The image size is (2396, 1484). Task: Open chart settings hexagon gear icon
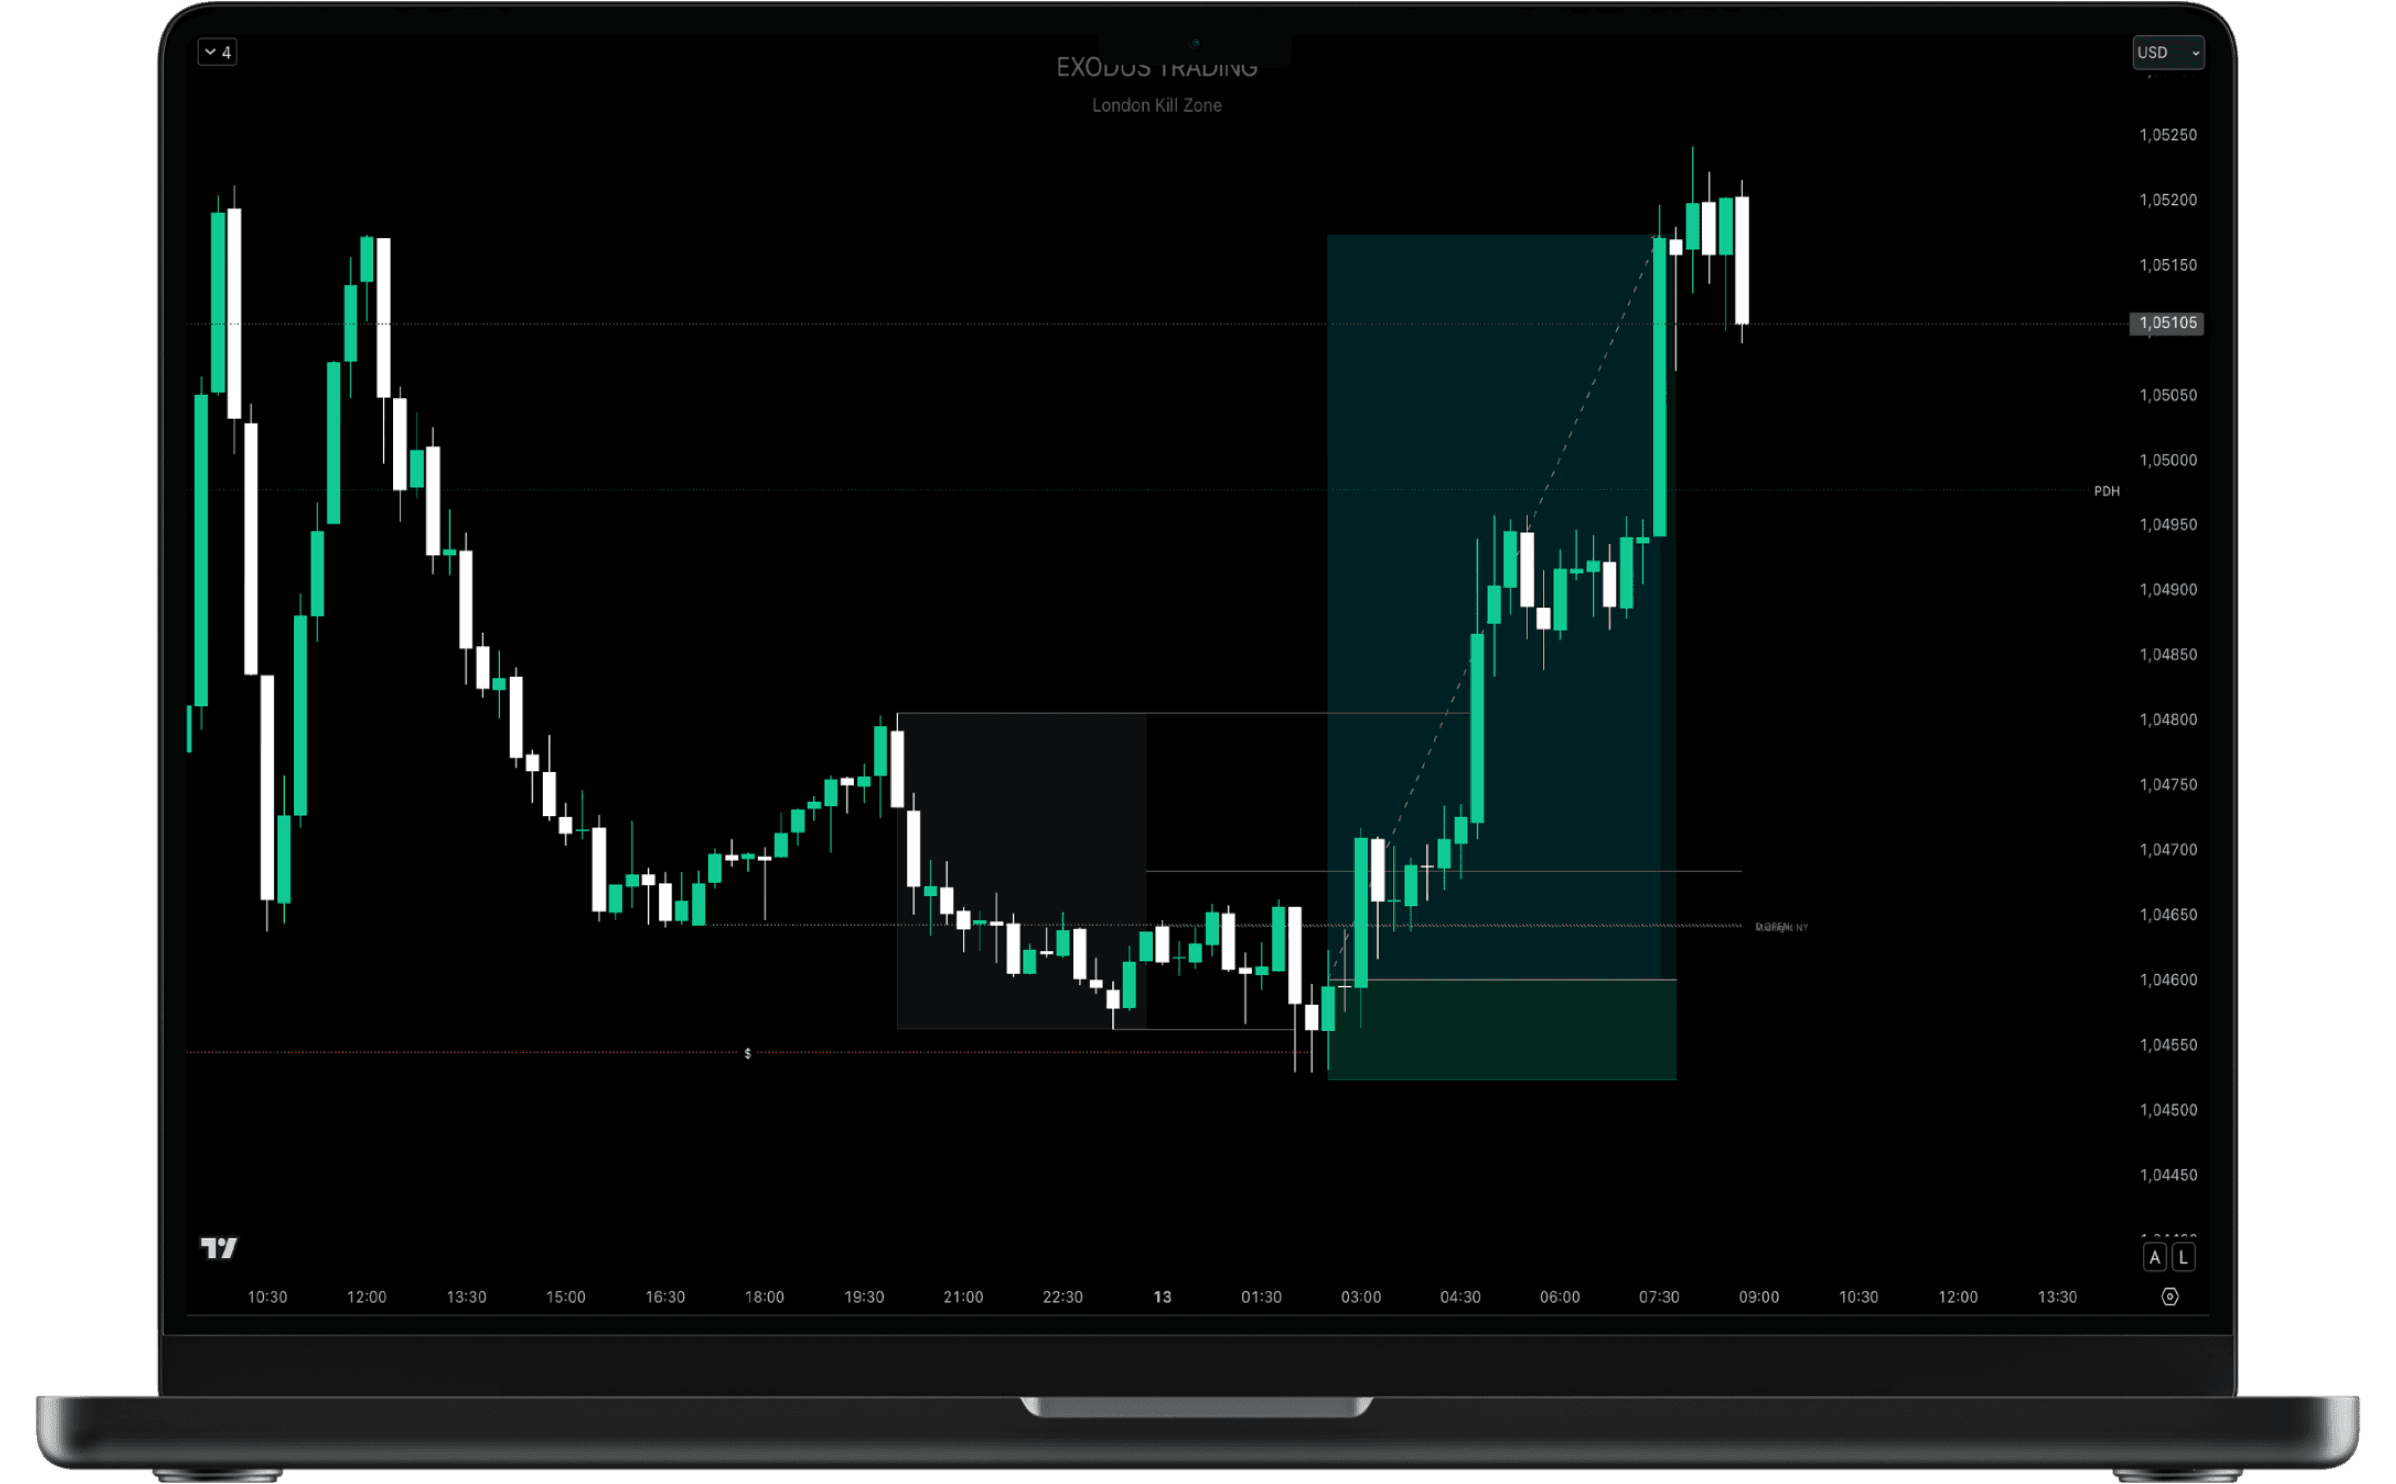[x=2169, y=1296]
